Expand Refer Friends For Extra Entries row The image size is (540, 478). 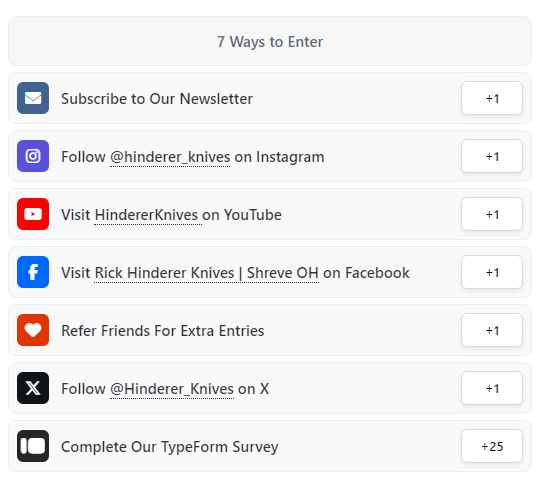(x=270, y=330)
